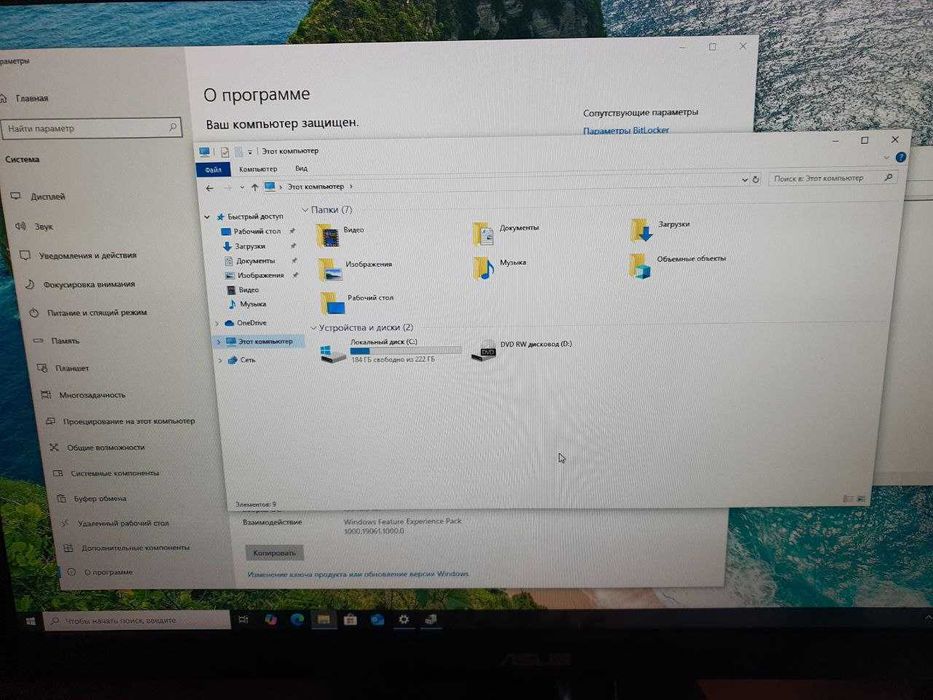The height and width of the screenshot is (700, 933).
Task: Open recent locations dropdown arrow
Action: (242, 188)
